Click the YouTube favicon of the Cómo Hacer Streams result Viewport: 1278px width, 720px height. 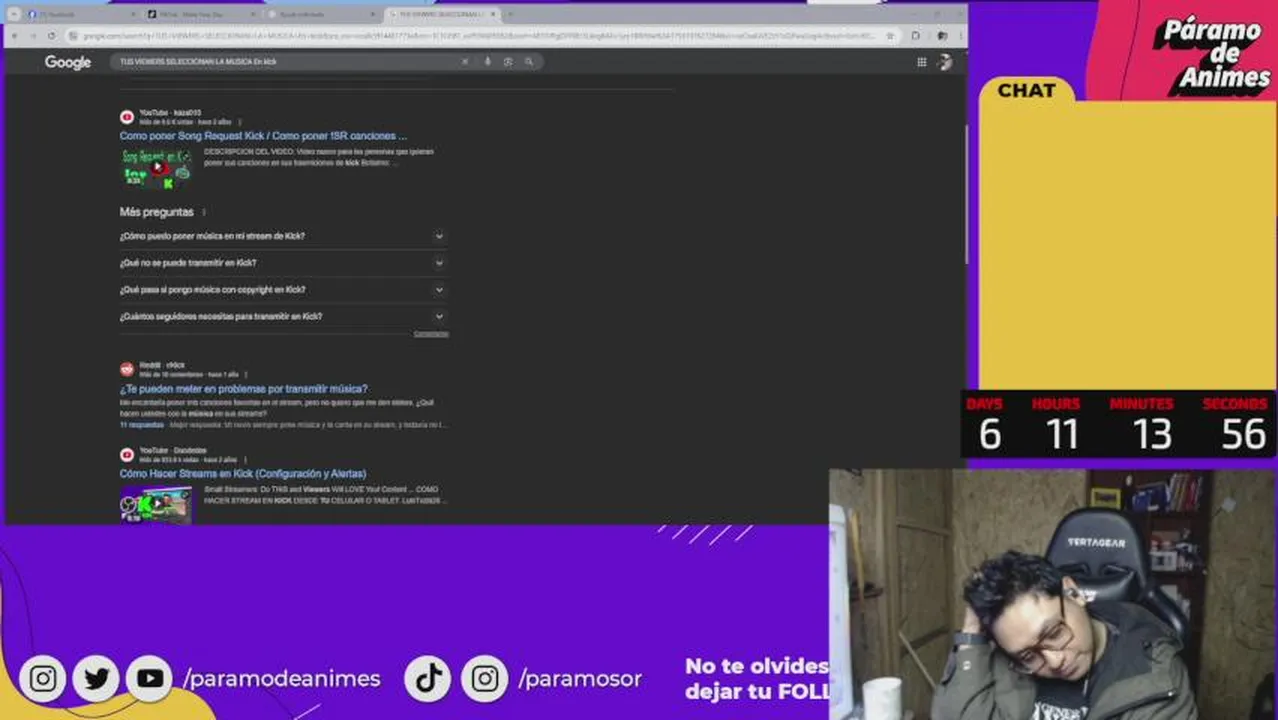(127, 455)
